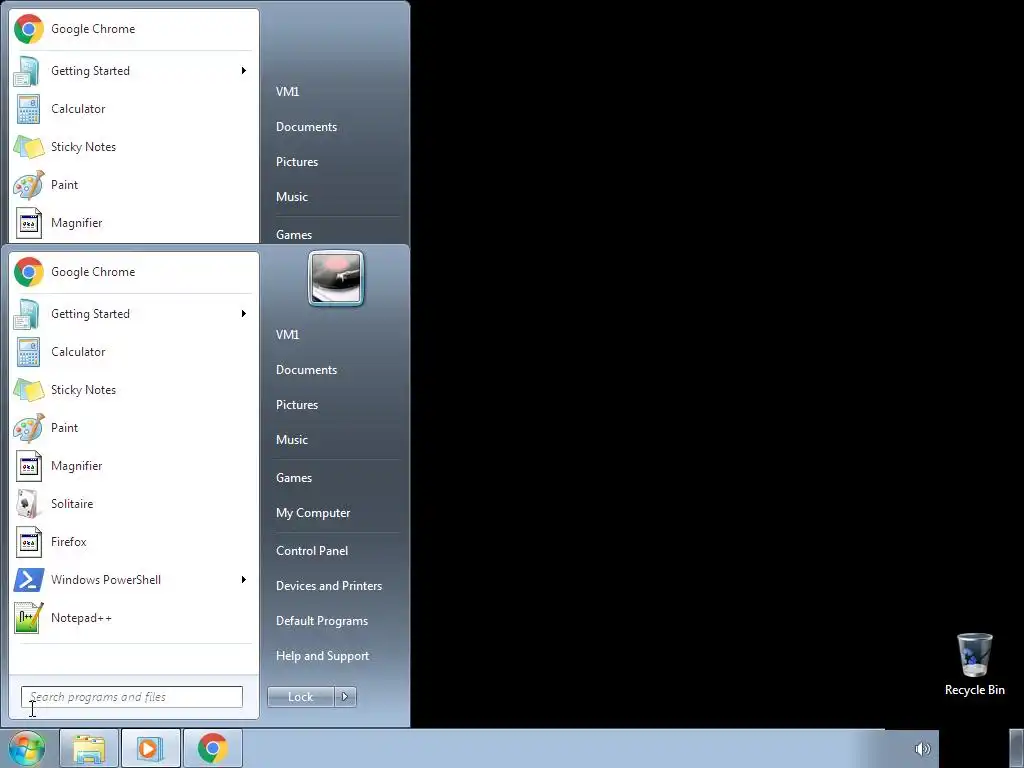Image resolution: width=1024 pixels, height=768 pixels.
Task: Open Music in the lower Start menu
Action: click(291, 440)
